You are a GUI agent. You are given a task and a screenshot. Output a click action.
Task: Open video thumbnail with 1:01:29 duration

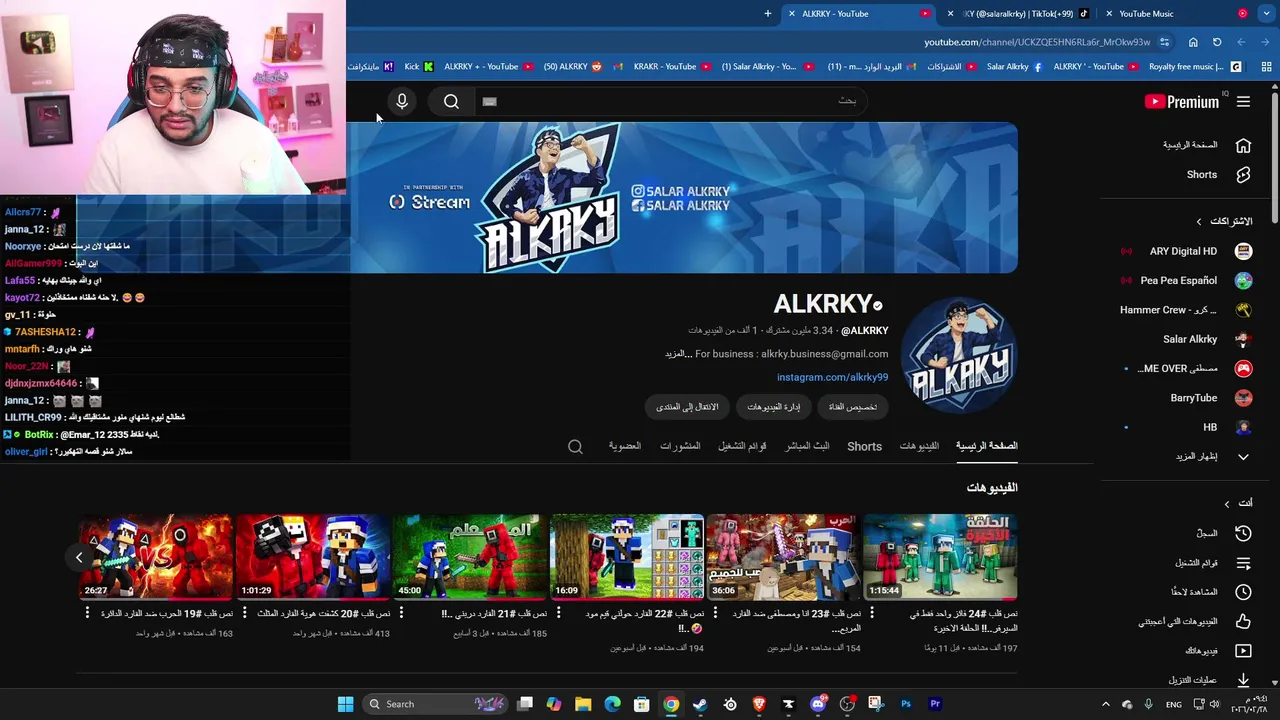tap(313, 557)
